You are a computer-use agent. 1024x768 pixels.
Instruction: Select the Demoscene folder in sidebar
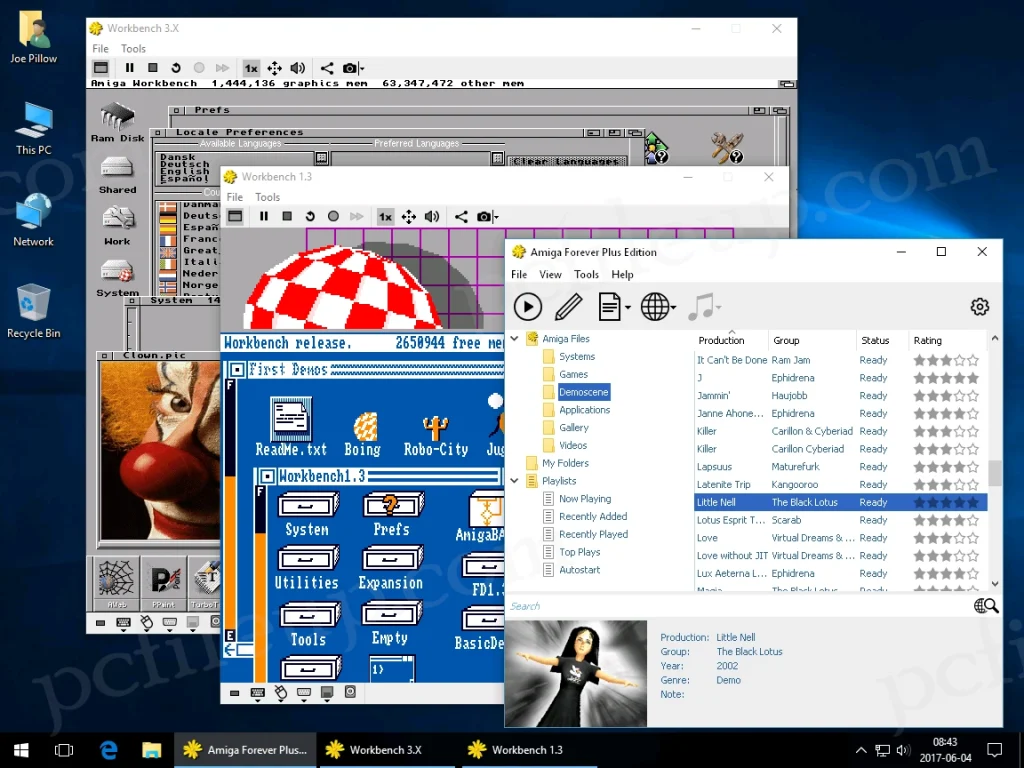pyautogui.click(x=583, y=391)
